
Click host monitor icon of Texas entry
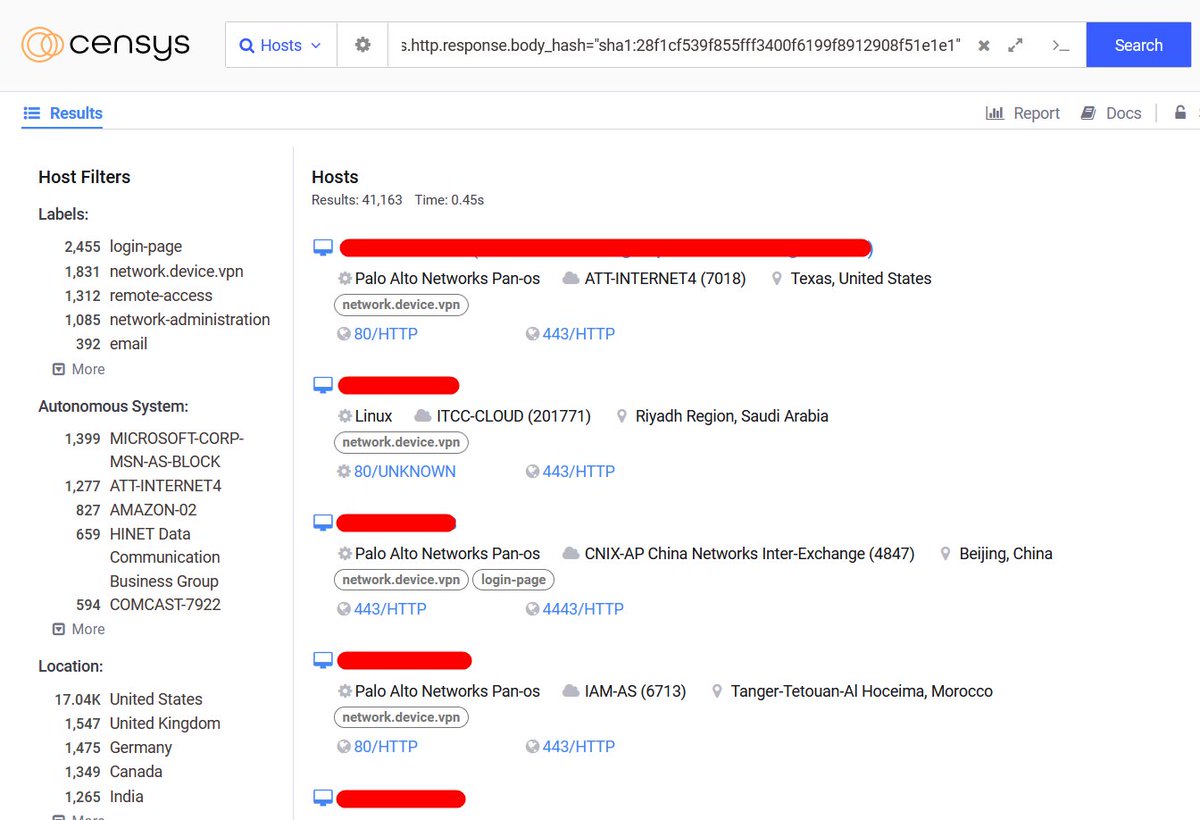tap(322, 247)
